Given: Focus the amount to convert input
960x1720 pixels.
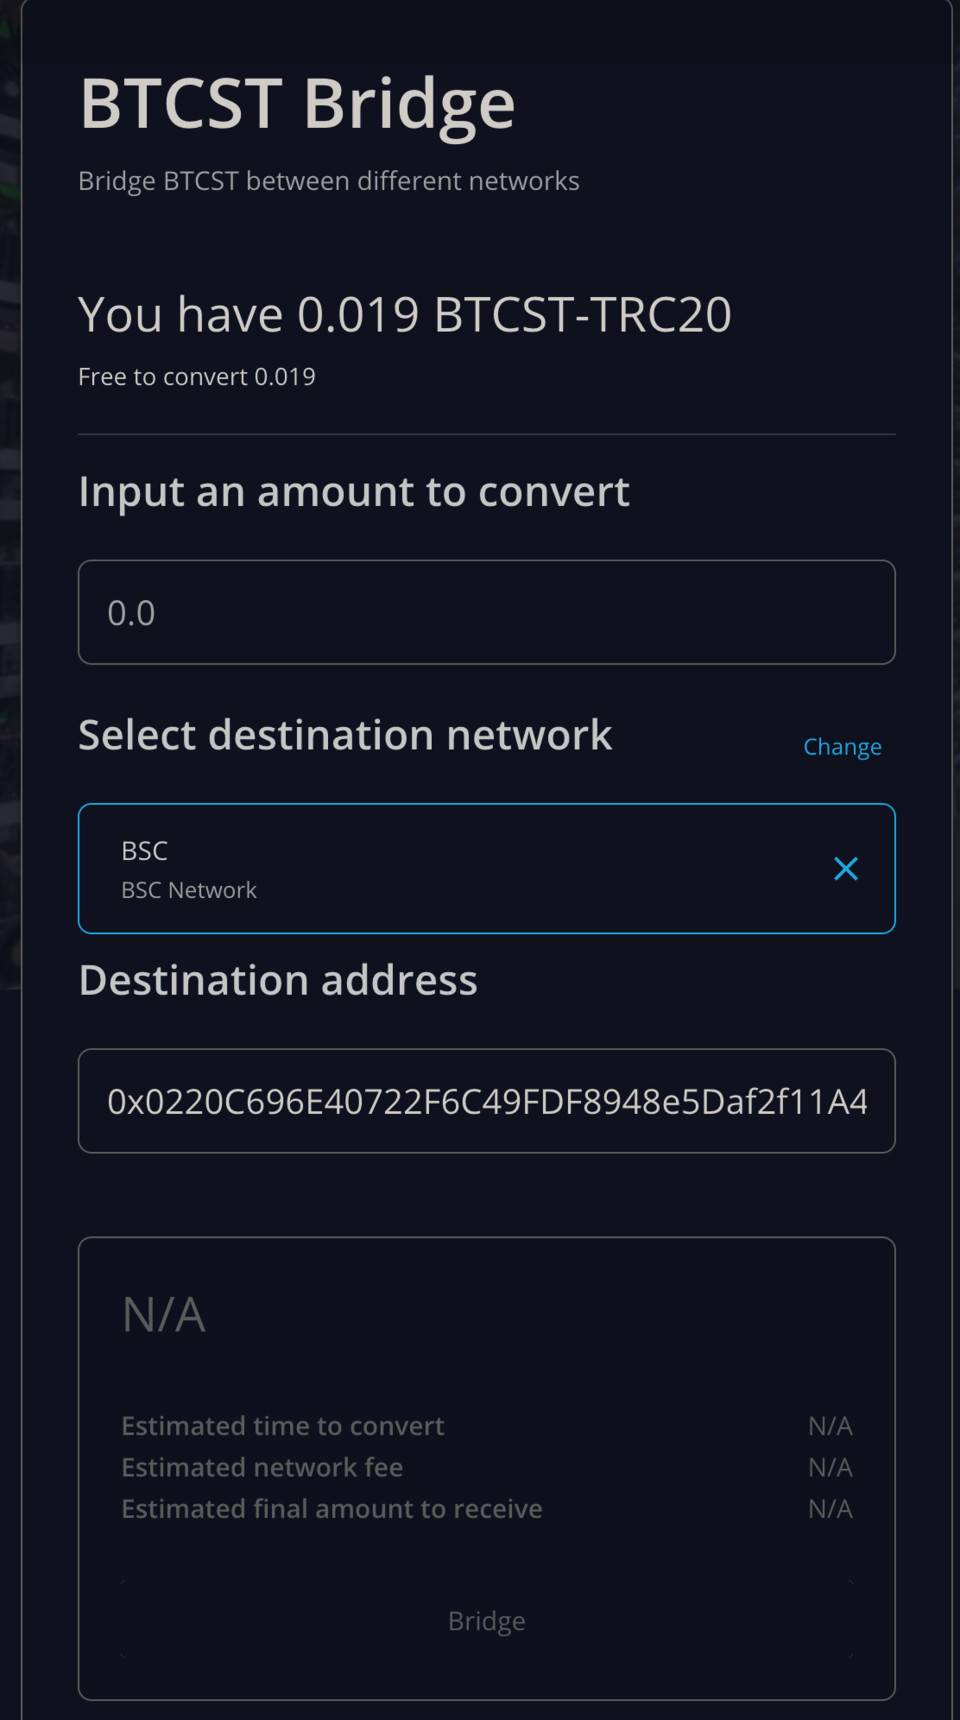Looking at the screenshot, I should 486,612.
